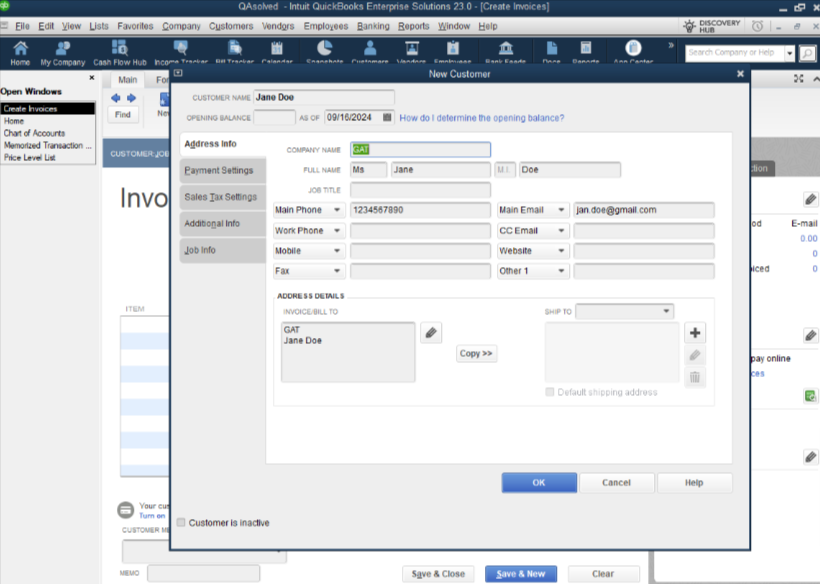Open Bank Feeds from the toolbar
The height and width of the screenshot is (584, 820).
click(505, 50)
